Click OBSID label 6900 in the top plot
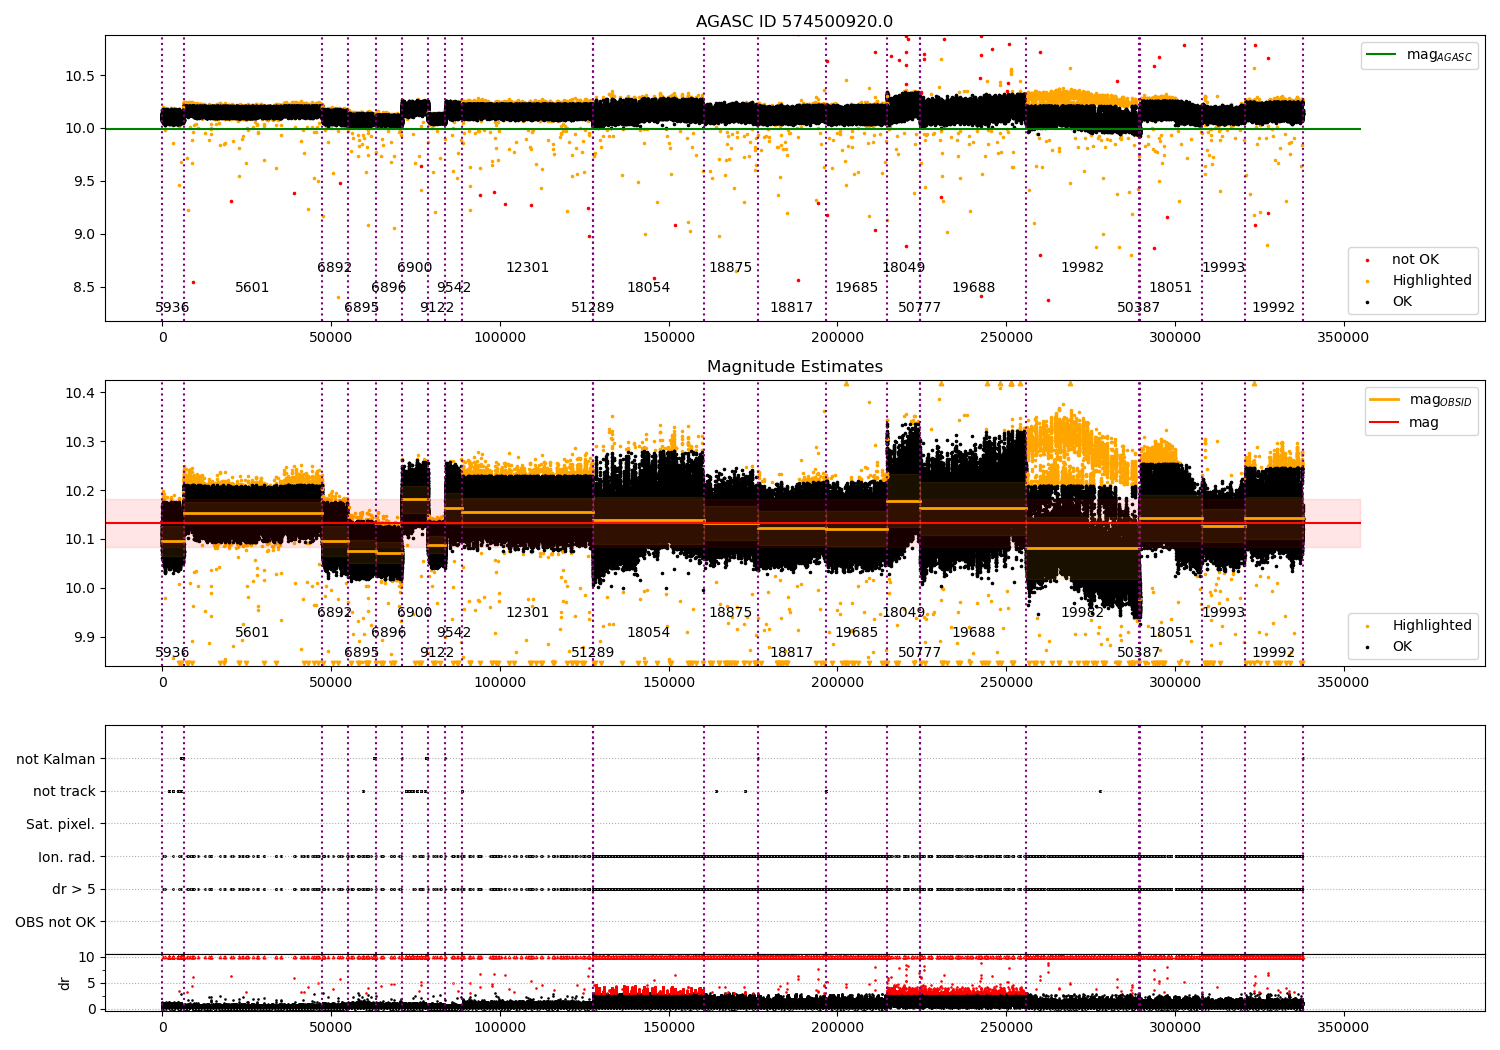The image size is (1500, 1050). [x=415, y=268]
